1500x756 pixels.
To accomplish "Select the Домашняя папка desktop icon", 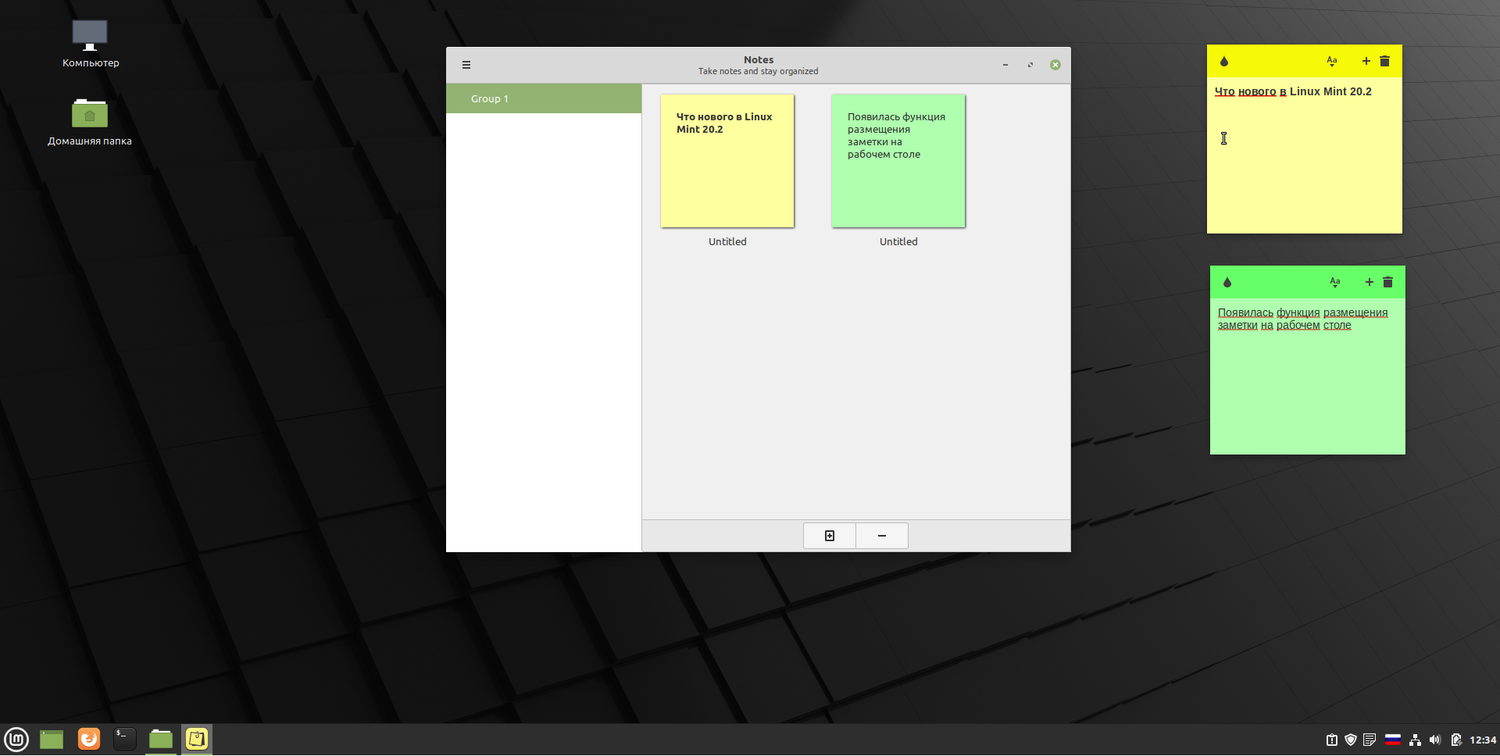I will coord(90,122).
